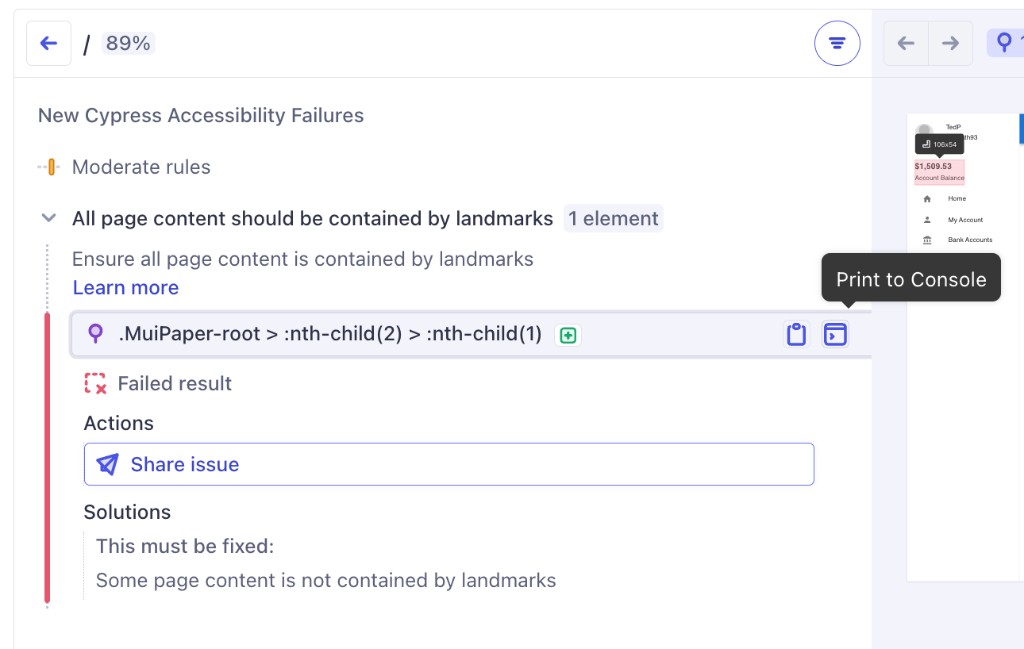Screen dimensions: 1024x649
Task: Click the 1 element badge
Action: 613,218
